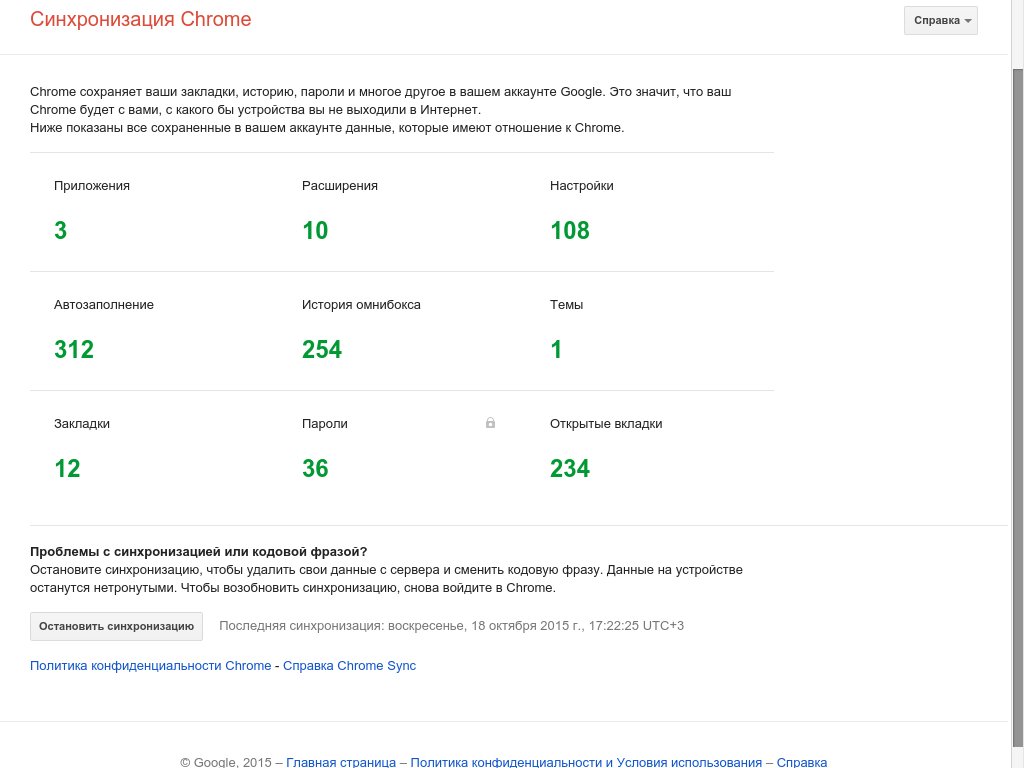Click the Расширения count 10

pos(315,230)
